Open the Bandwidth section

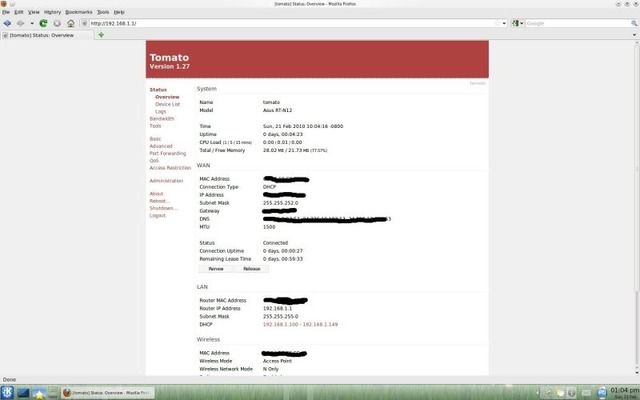pos(162,118)
